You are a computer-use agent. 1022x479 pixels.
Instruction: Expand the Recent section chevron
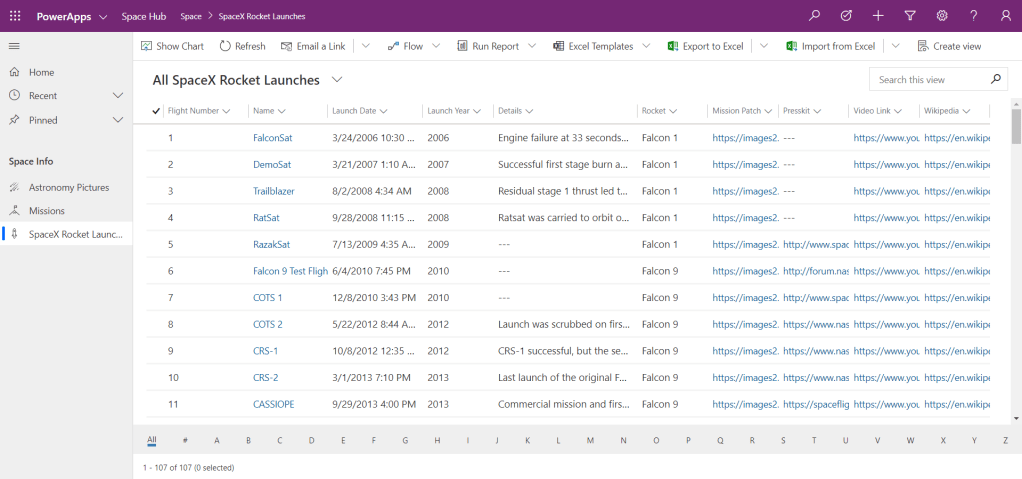118,96
